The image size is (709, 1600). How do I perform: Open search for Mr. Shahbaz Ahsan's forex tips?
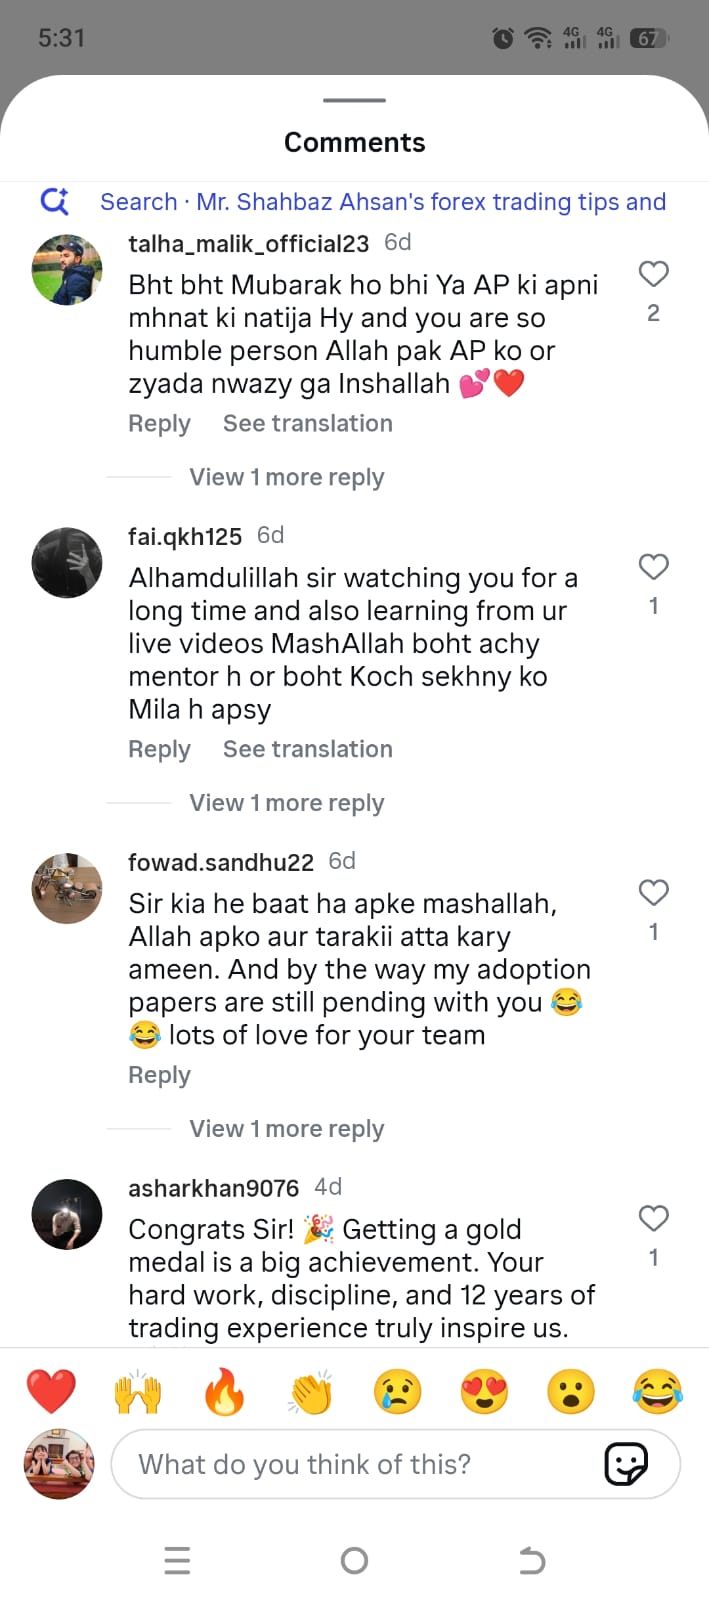(382, 202)
